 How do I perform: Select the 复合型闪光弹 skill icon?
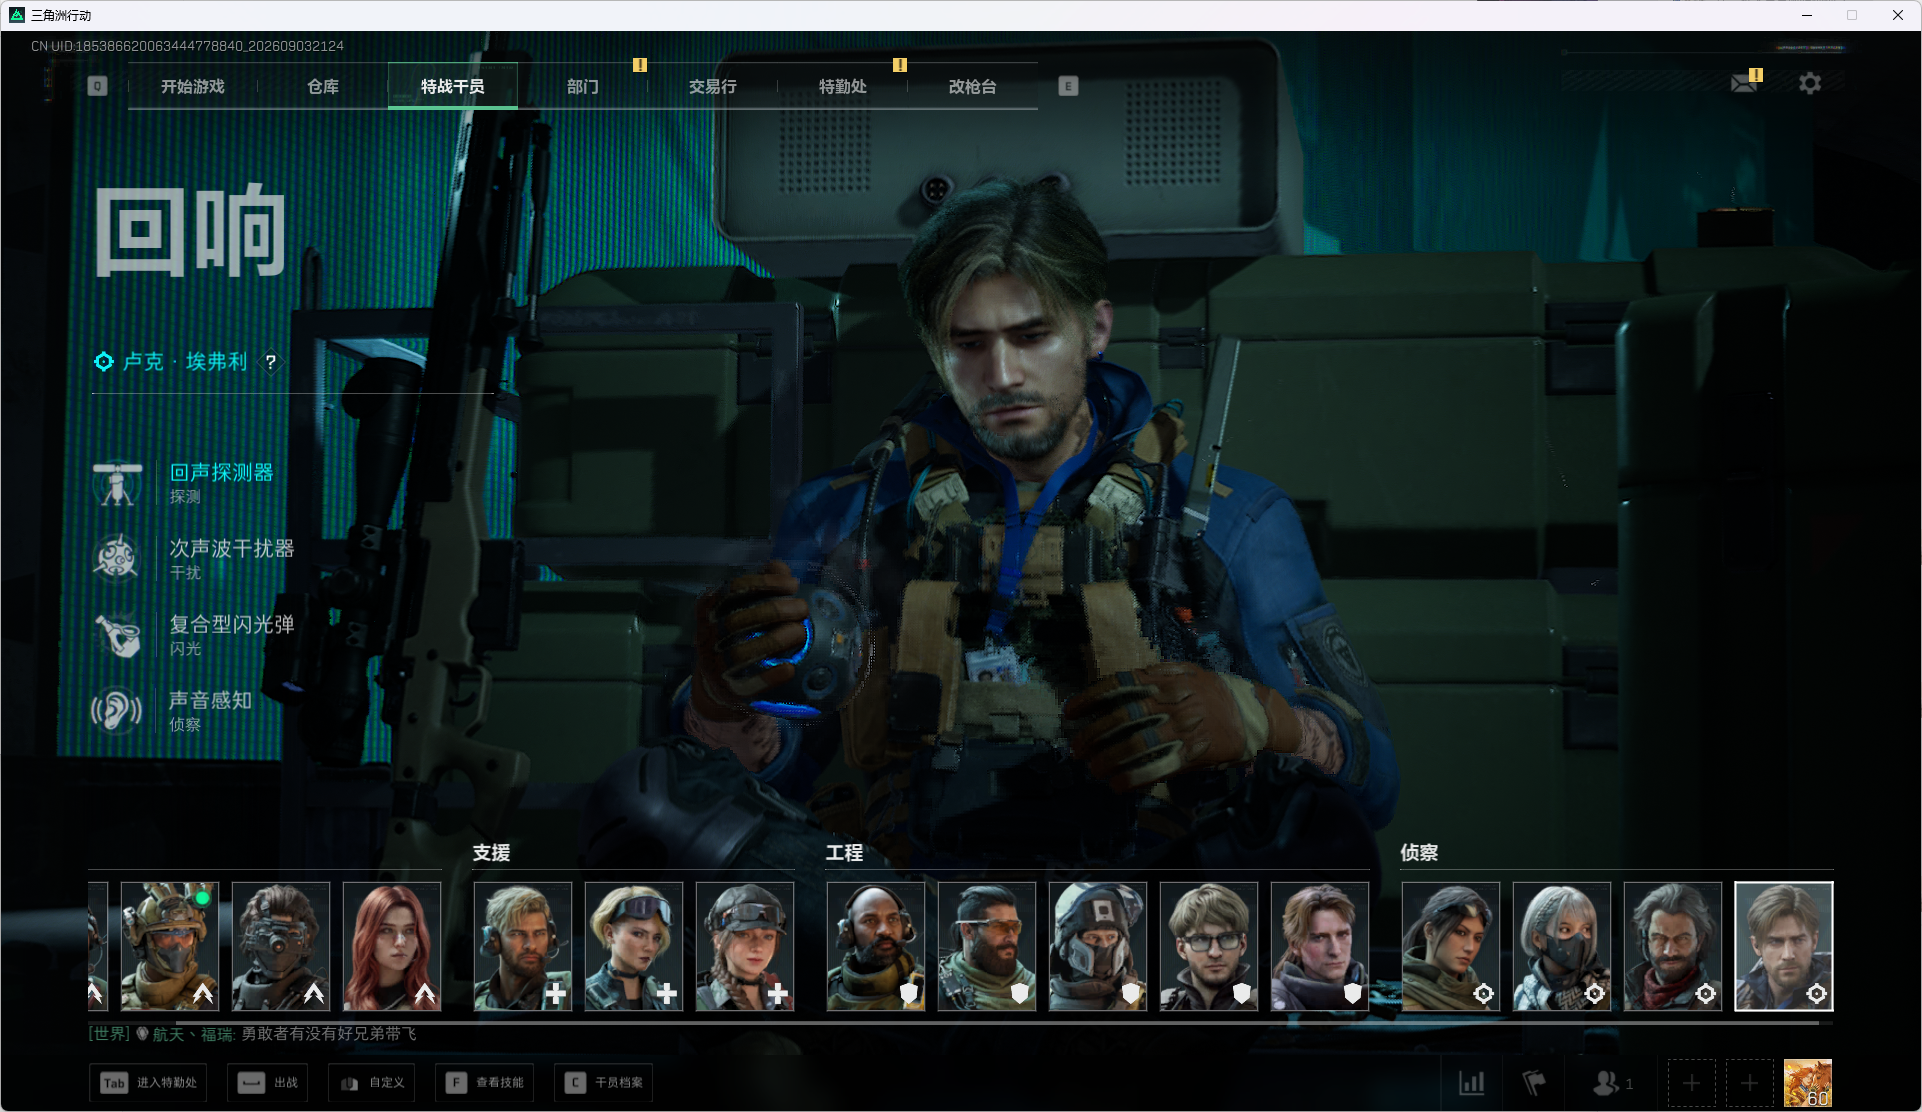117,635
